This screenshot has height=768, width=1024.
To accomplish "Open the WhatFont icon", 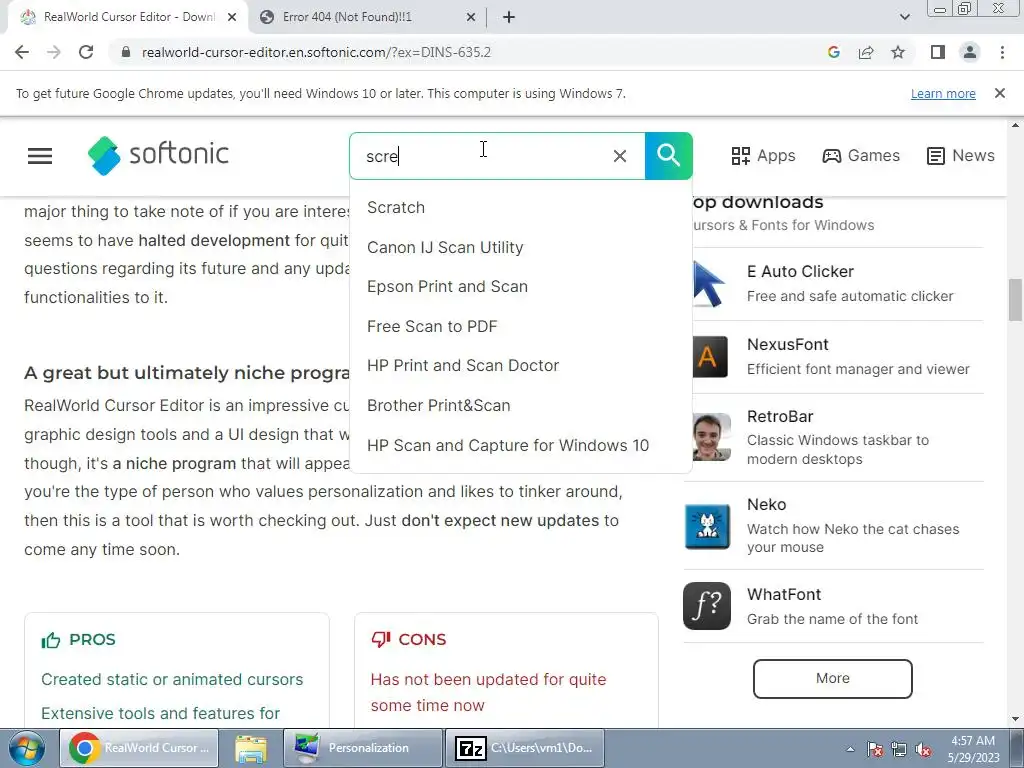I will [707, 606].
